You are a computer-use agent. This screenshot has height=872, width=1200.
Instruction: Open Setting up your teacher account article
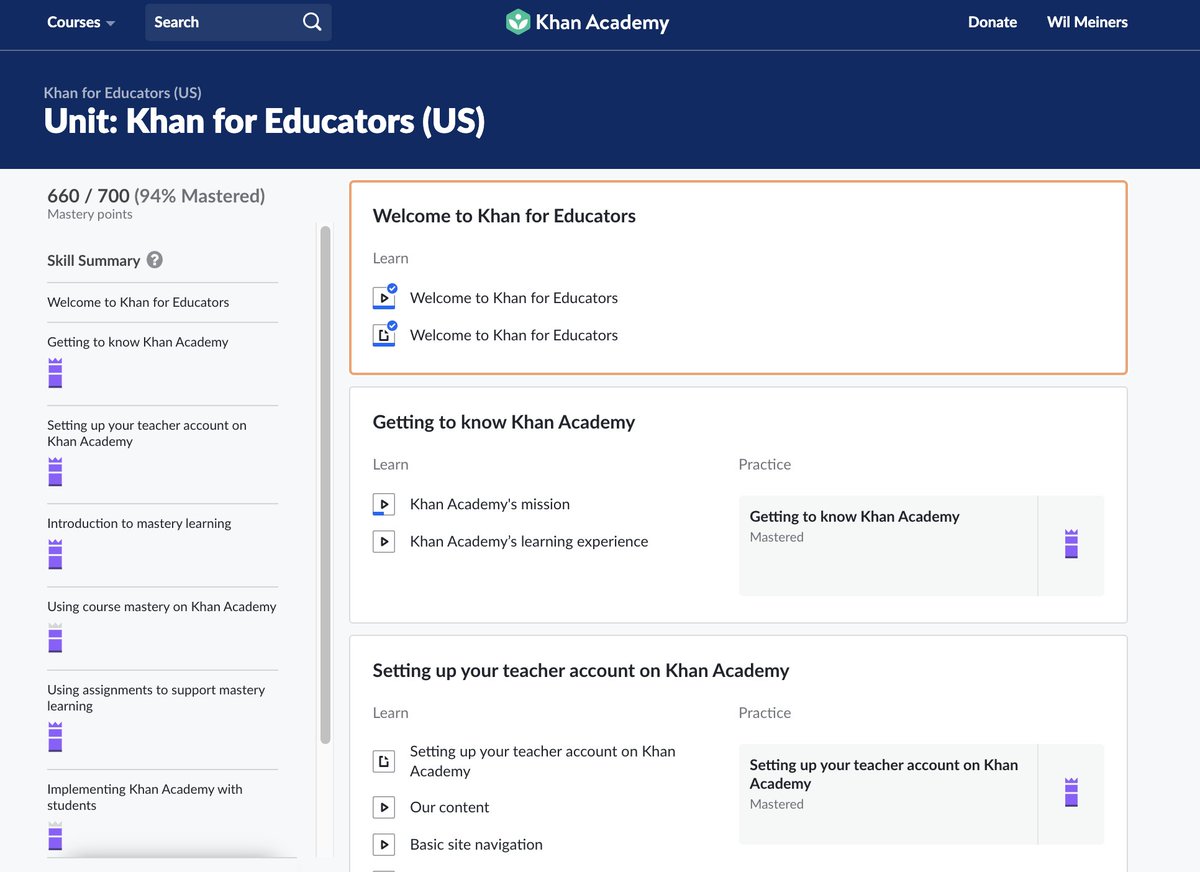pyautogui.click(x=543, y=761)
